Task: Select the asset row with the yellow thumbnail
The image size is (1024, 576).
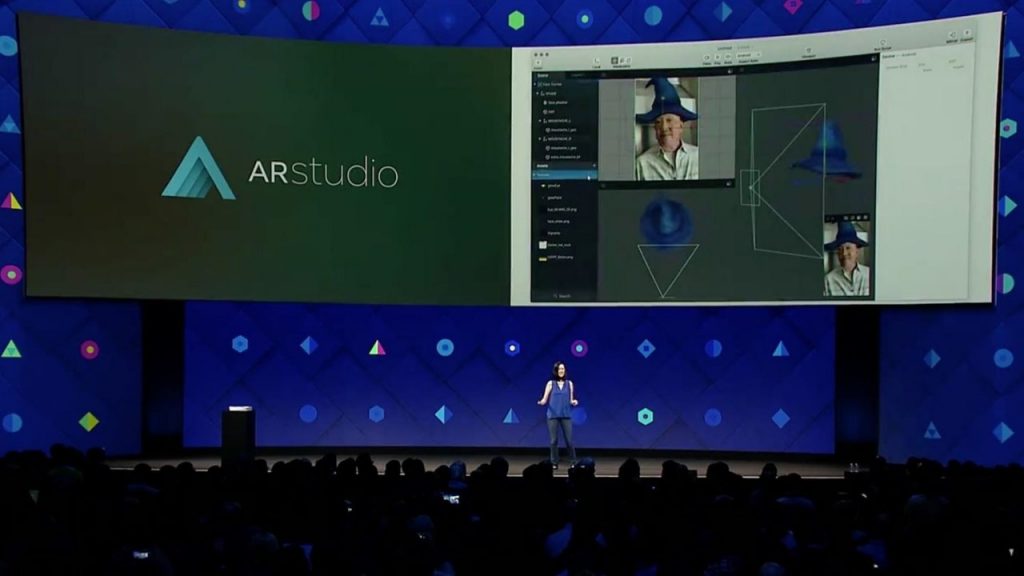Action: pyautogui.click(x=564, y=257)
